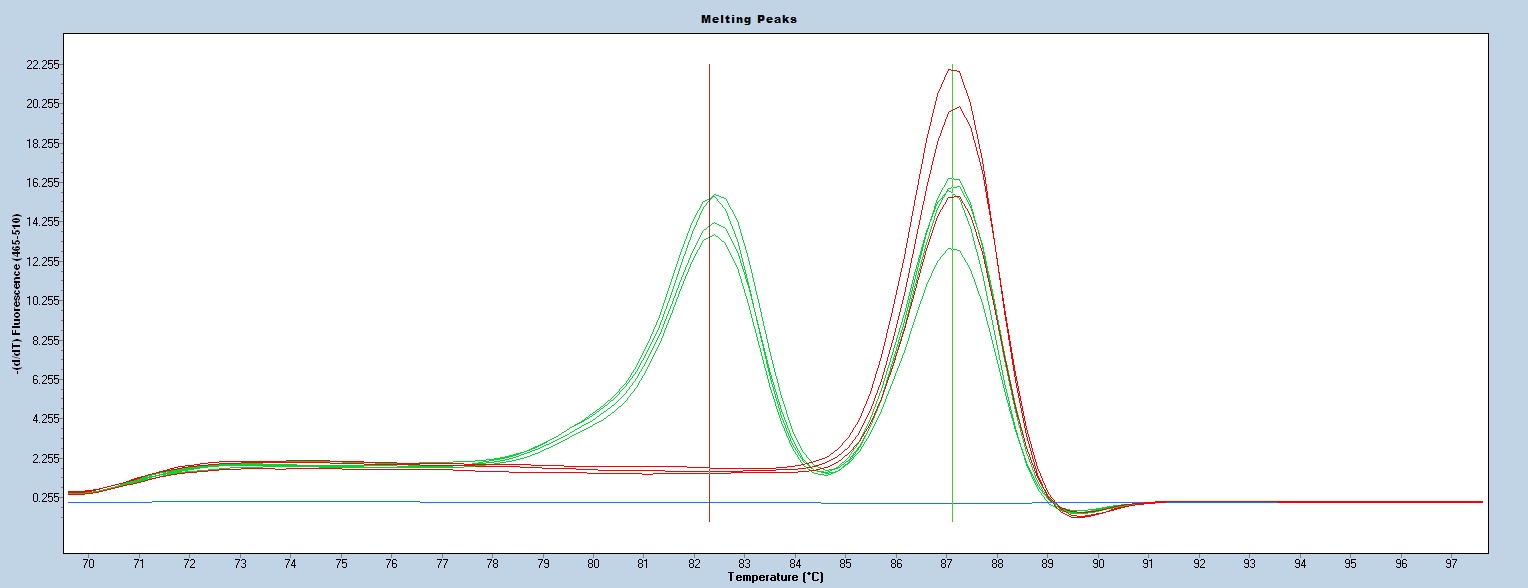Click the curve dip below baseline near 89.6°C

[1078, 515]
